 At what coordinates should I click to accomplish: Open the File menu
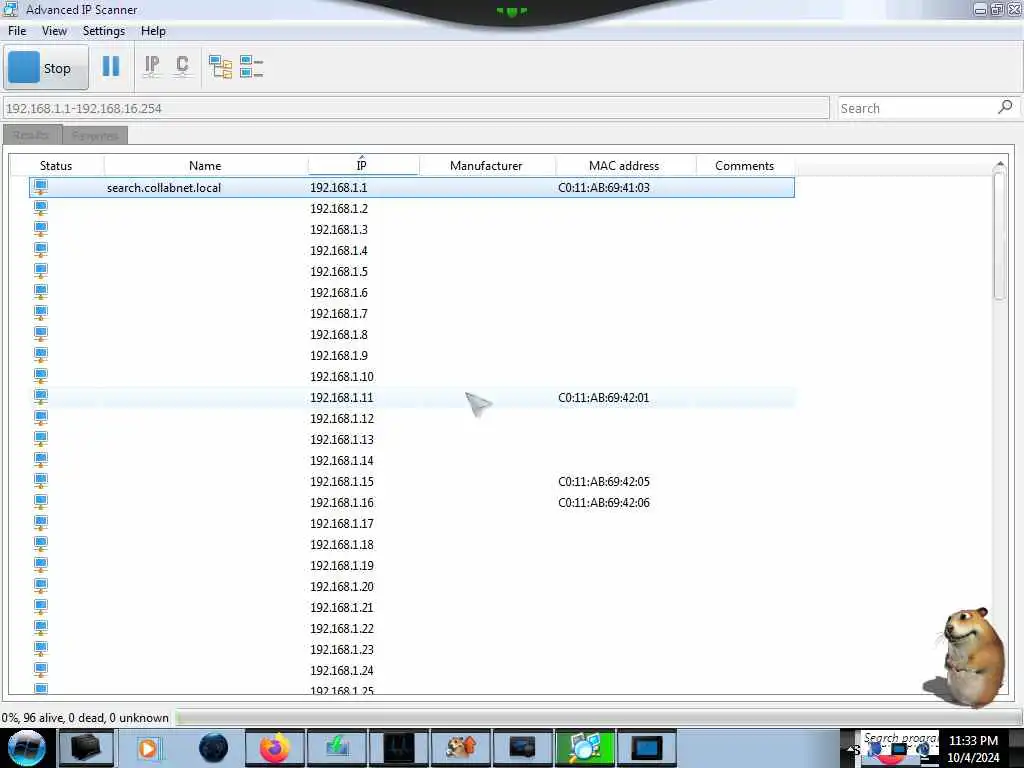[x=17, y=31]
